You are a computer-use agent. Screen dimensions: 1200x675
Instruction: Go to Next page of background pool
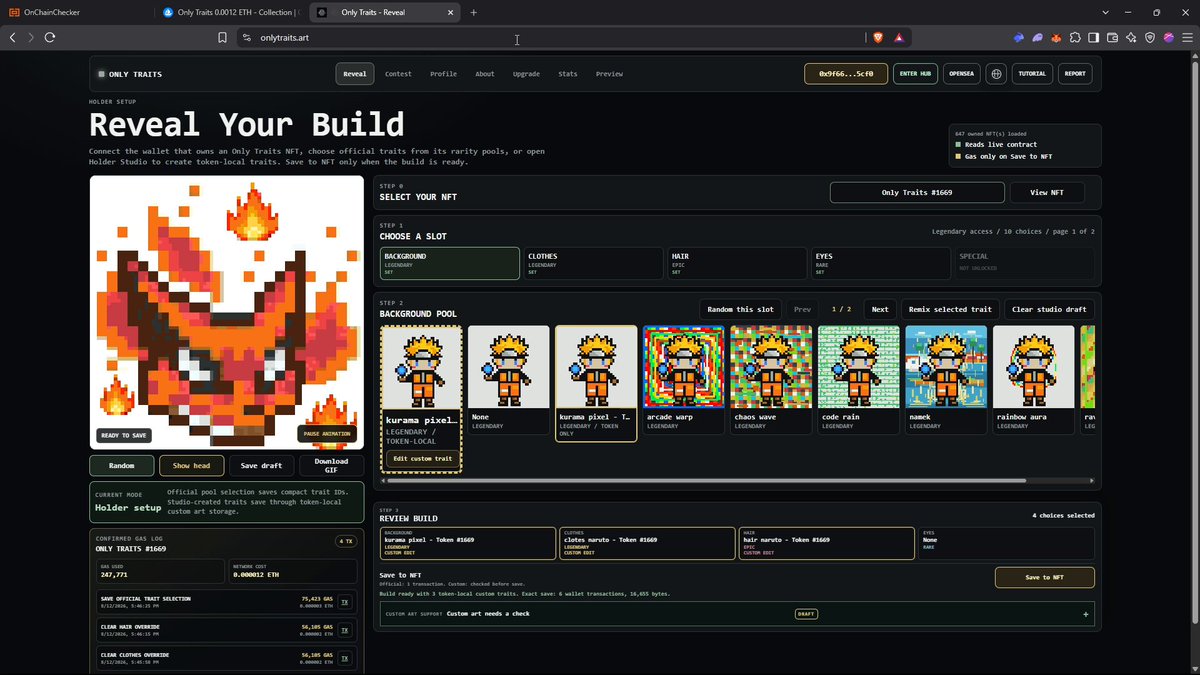point(879,309)
